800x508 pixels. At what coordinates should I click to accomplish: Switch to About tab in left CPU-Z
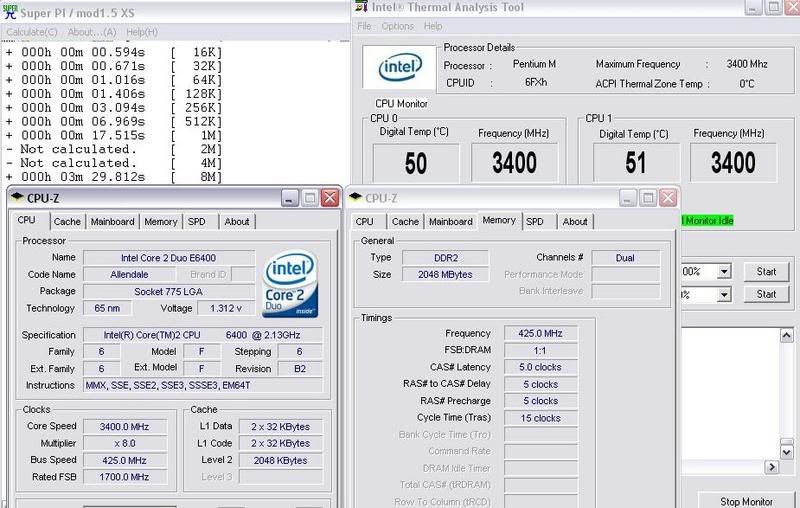pyautogui.click(x=237, y=221)
